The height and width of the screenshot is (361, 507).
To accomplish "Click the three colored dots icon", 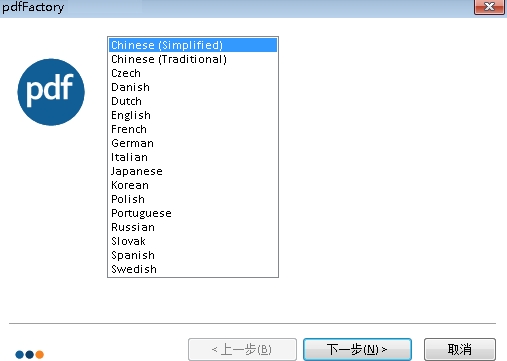I will [30, 354].
